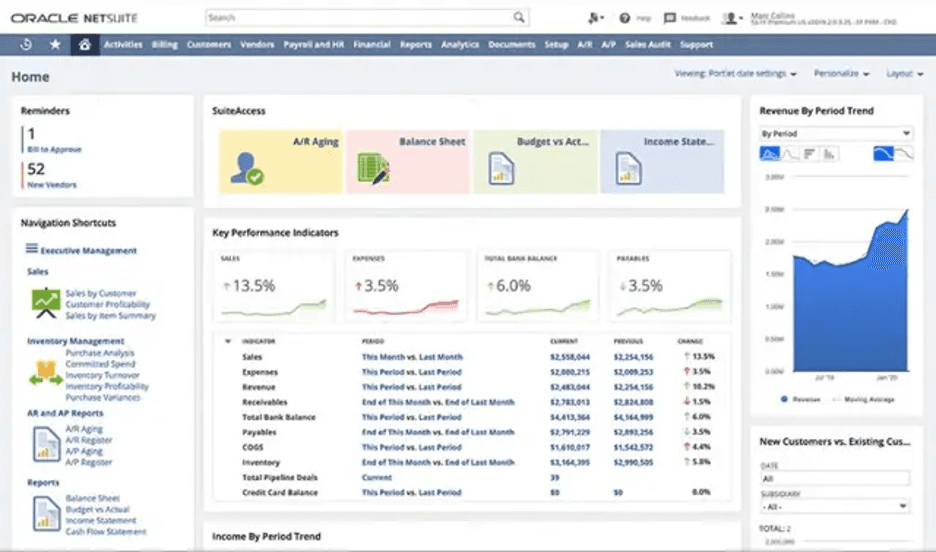936x552 pixels.
Task: Click the Shortcuts star icon
Action: (x=55, y=45)
